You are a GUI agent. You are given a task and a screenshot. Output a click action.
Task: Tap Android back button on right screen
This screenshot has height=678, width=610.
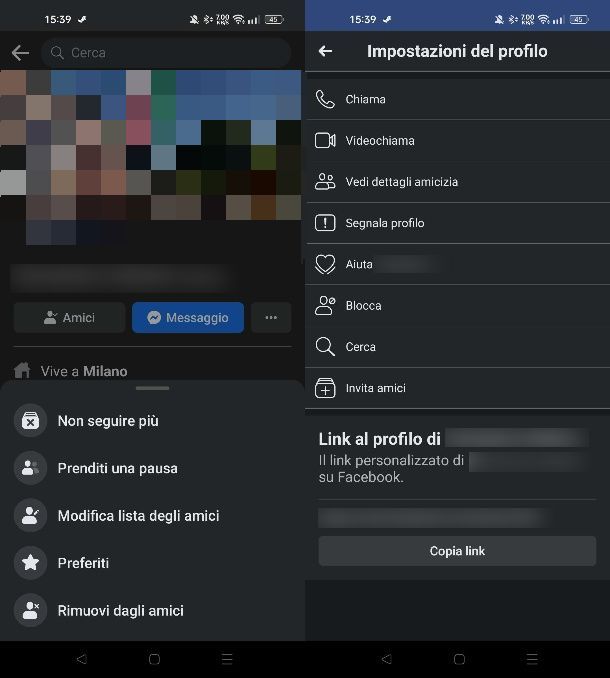click(x=386, y=659)
